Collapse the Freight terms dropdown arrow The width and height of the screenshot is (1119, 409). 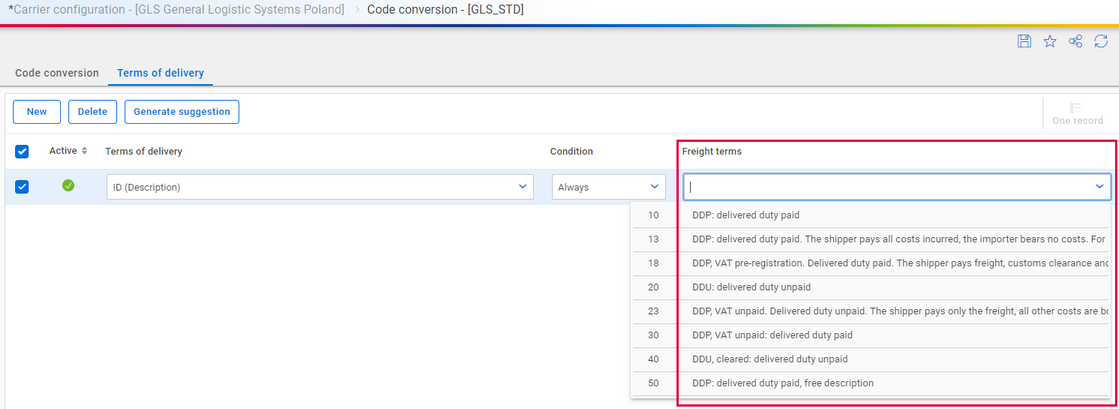1100,187
